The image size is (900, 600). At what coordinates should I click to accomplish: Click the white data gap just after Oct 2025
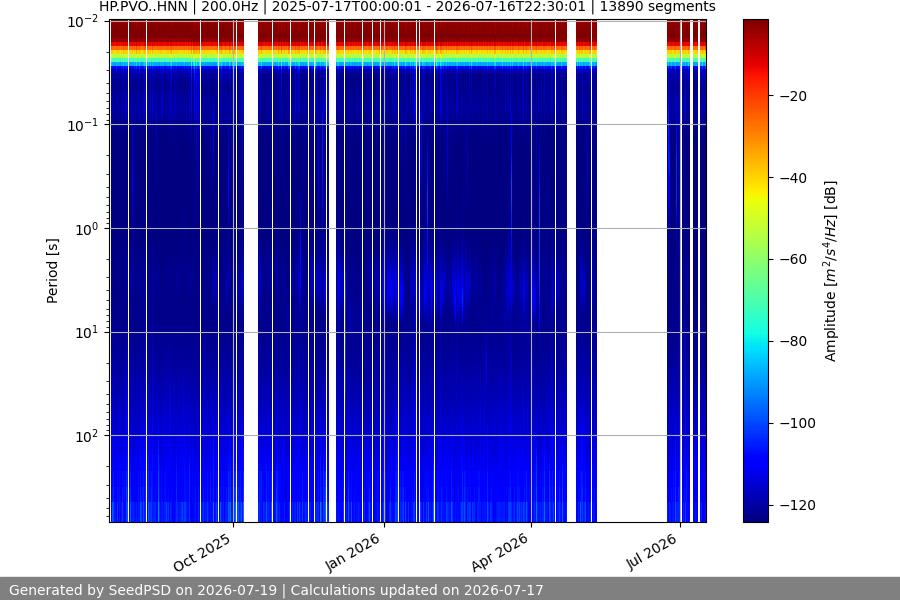click(x=251, y=271)
